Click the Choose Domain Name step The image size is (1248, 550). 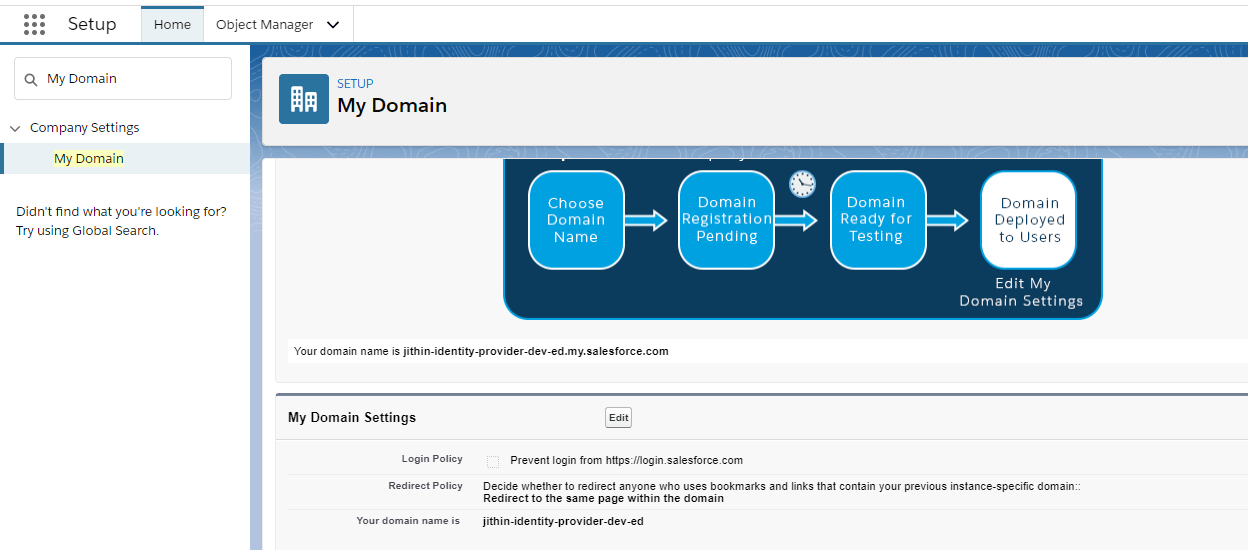[576, 220]
